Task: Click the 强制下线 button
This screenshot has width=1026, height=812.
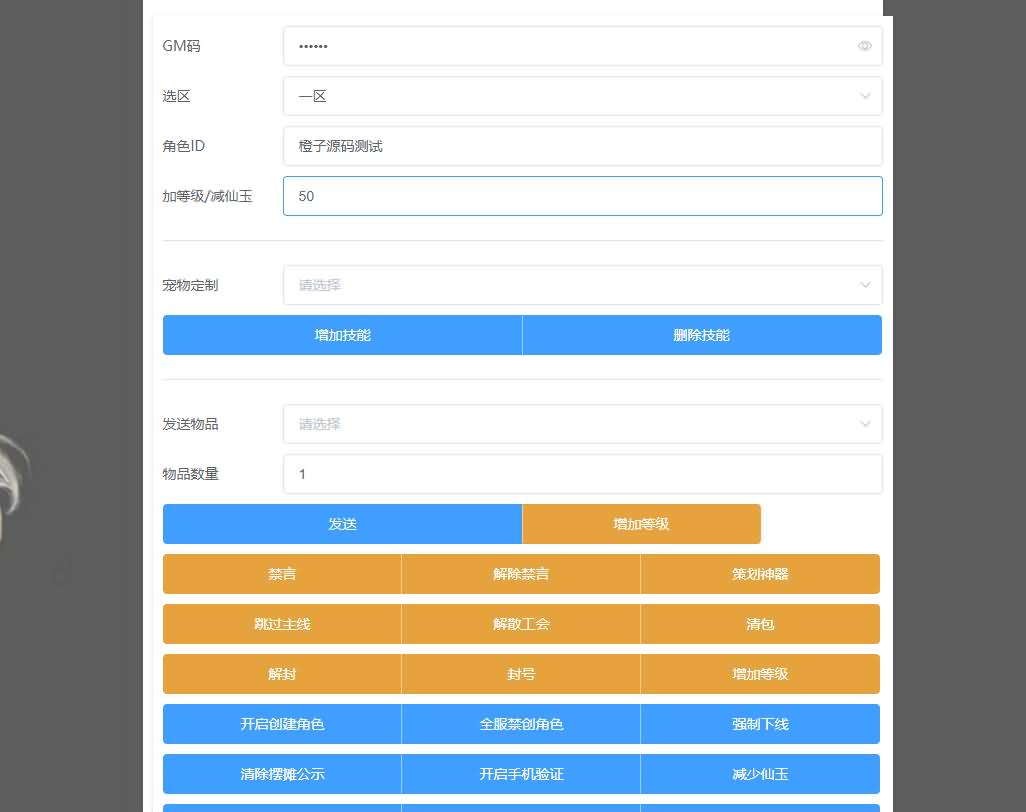Action: (760, 724)
